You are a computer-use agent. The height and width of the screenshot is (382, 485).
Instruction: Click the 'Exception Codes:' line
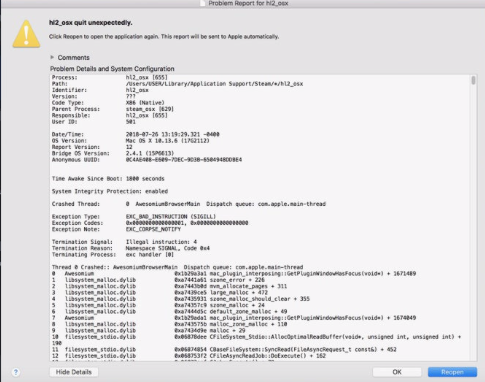150,223
